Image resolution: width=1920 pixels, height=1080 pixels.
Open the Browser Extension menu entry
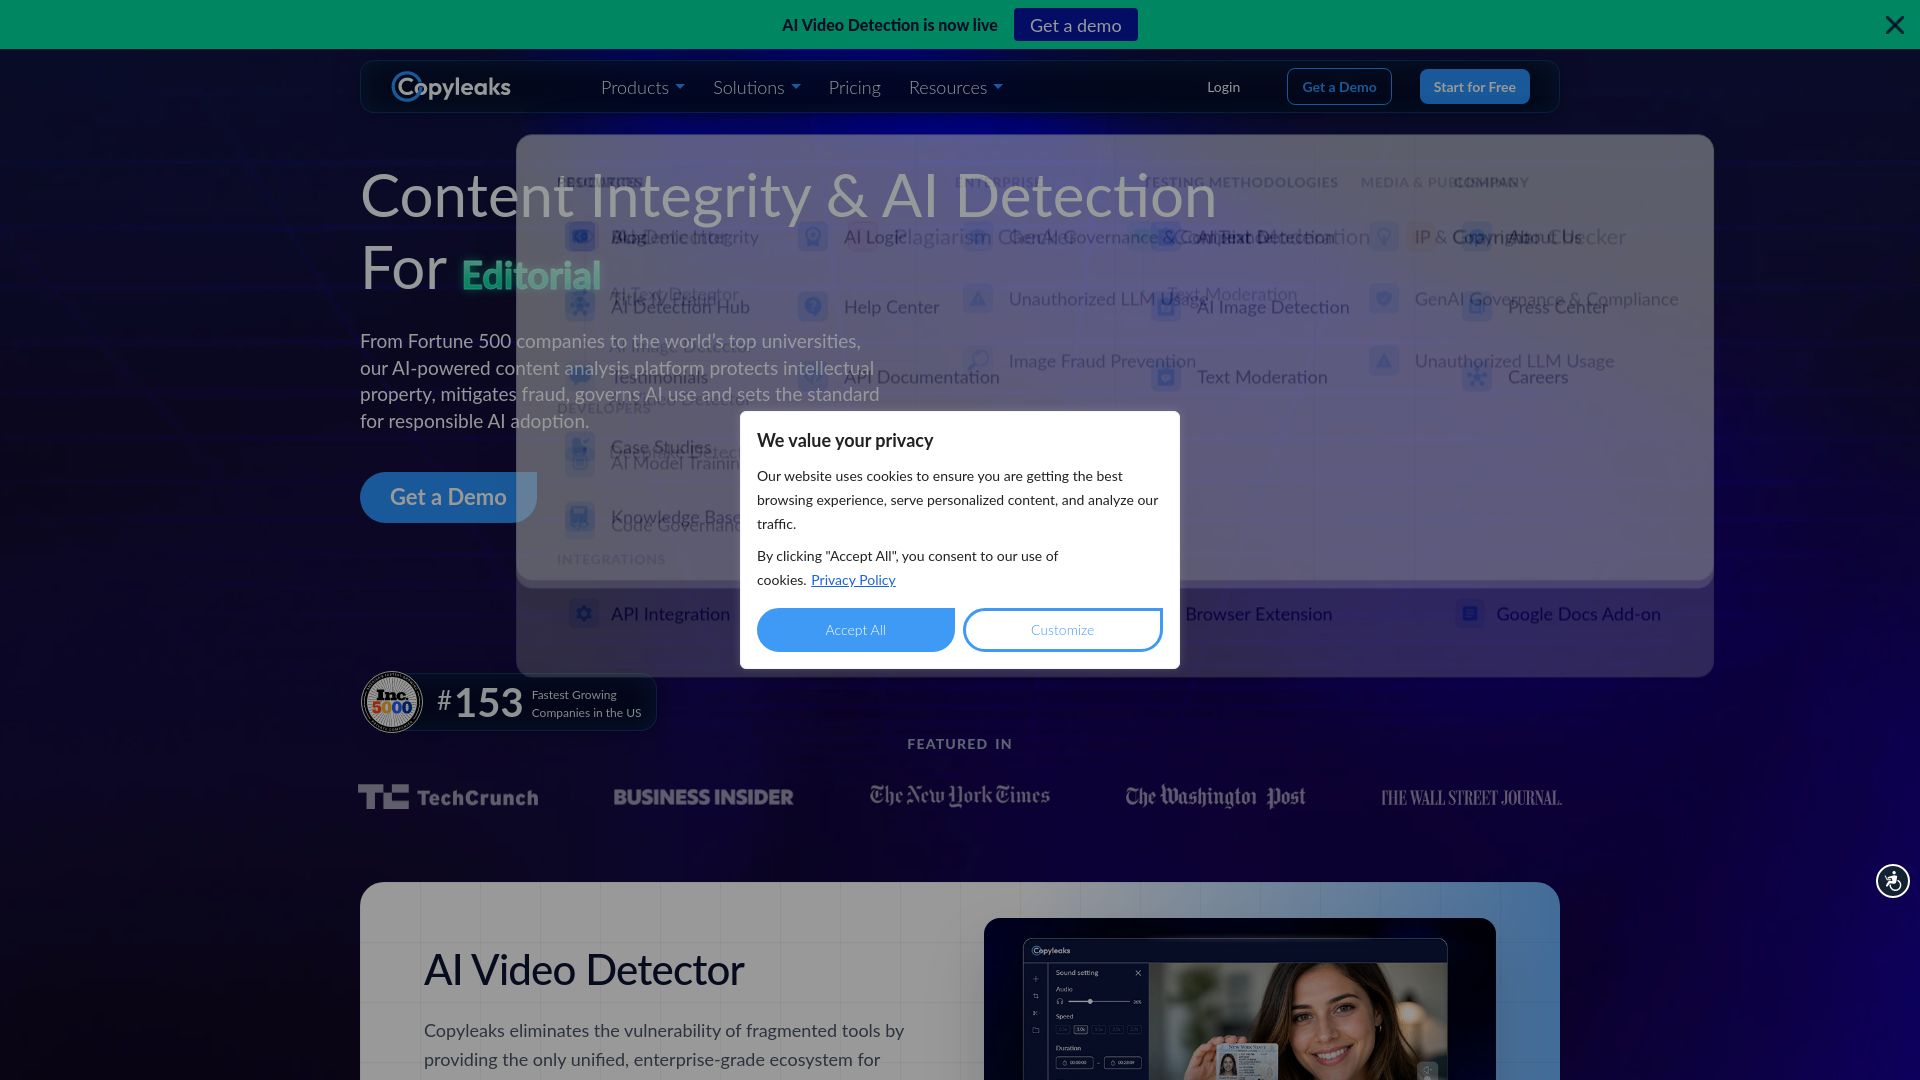(x=1259, y=614)
